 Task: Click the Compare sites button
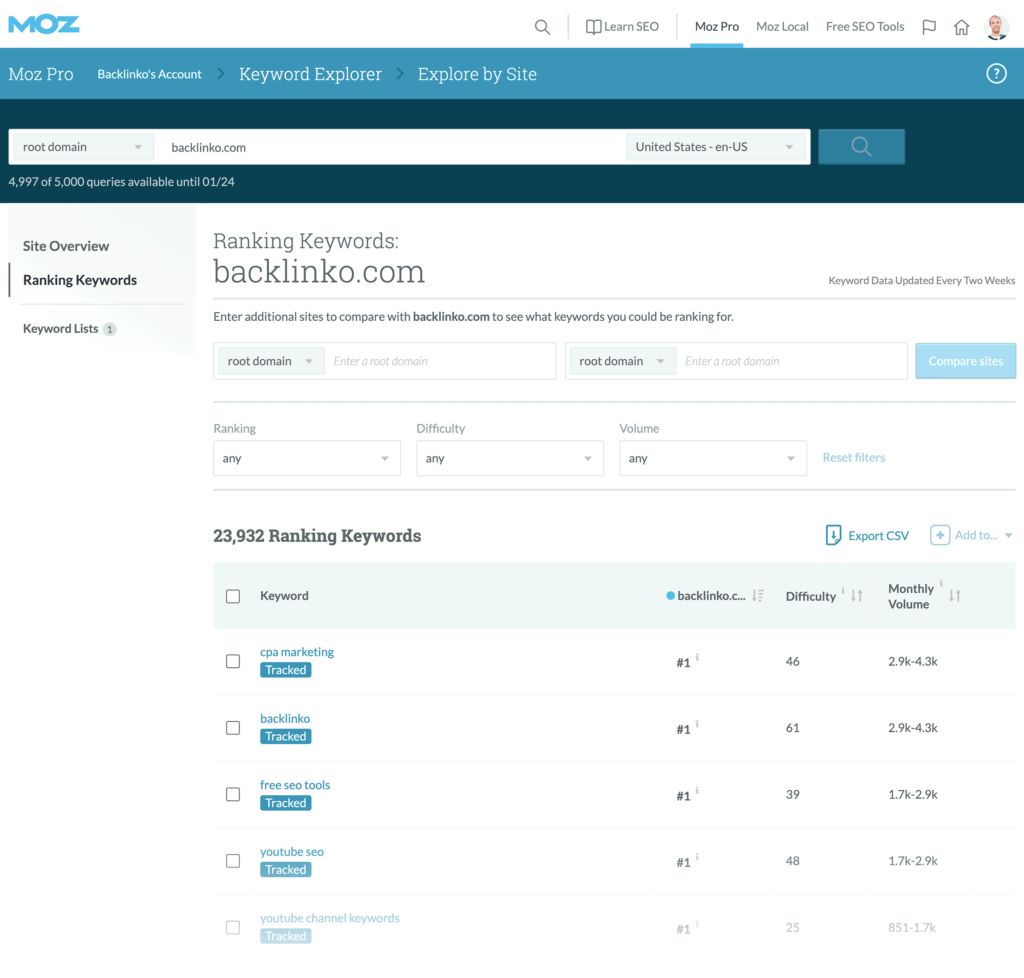click(x=965, y=361)
